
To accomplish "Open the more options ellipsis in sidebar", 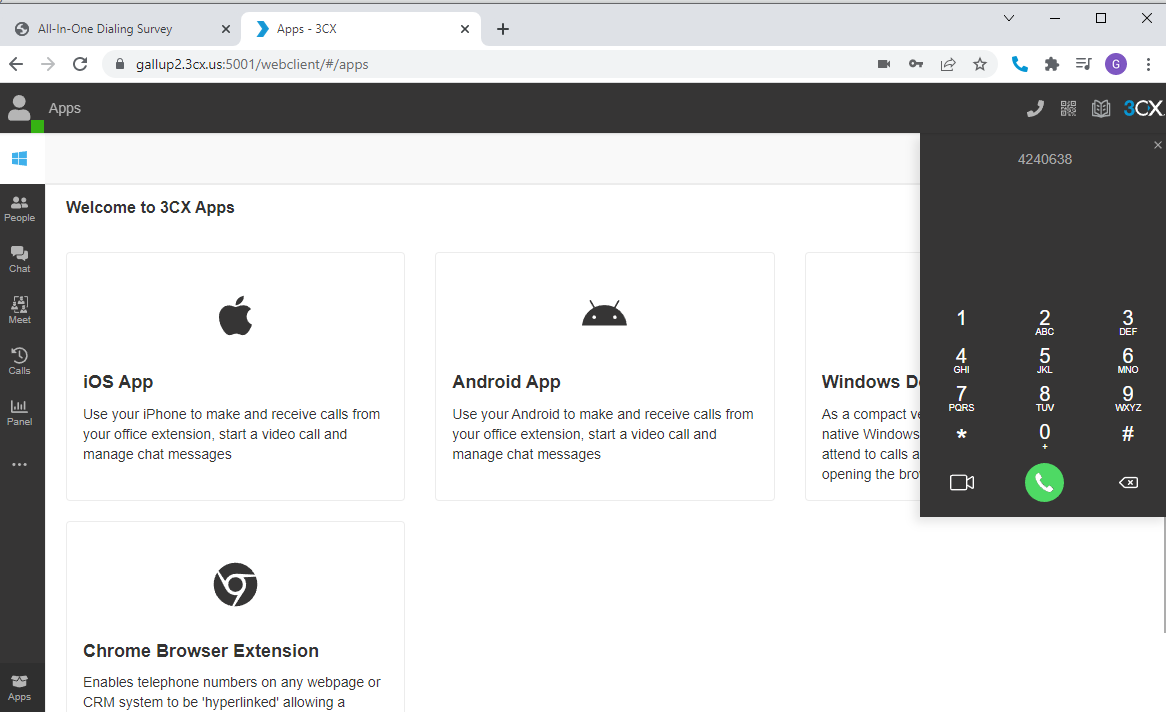I will (x=19, y=464).
